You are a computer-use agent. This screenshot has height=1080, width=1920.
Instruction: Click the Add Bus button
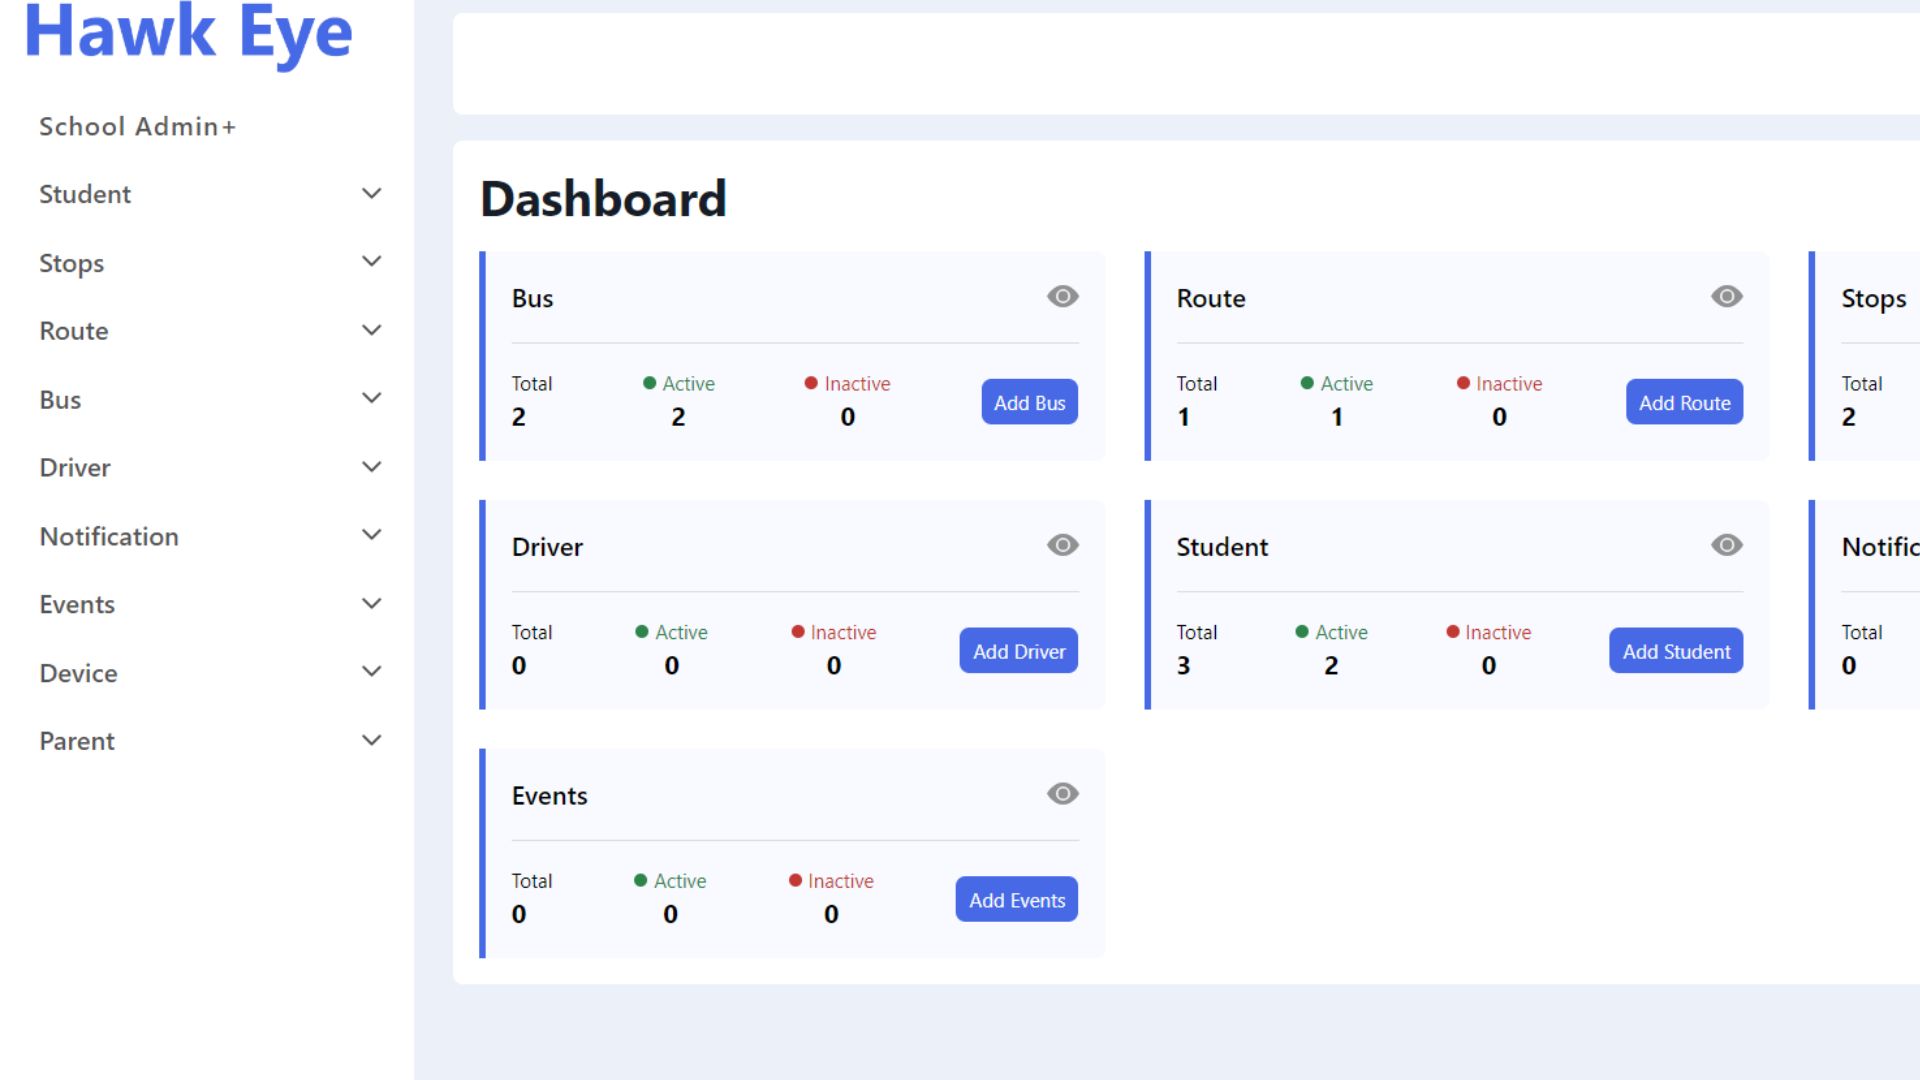coord(1029,402)
